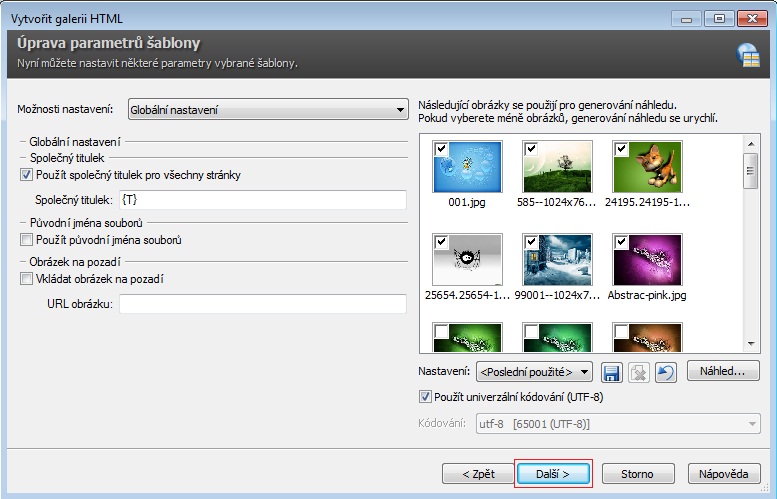
Task: Select the Abstrac-pink.jpg thumbnail
Action: tap(647, 261)
